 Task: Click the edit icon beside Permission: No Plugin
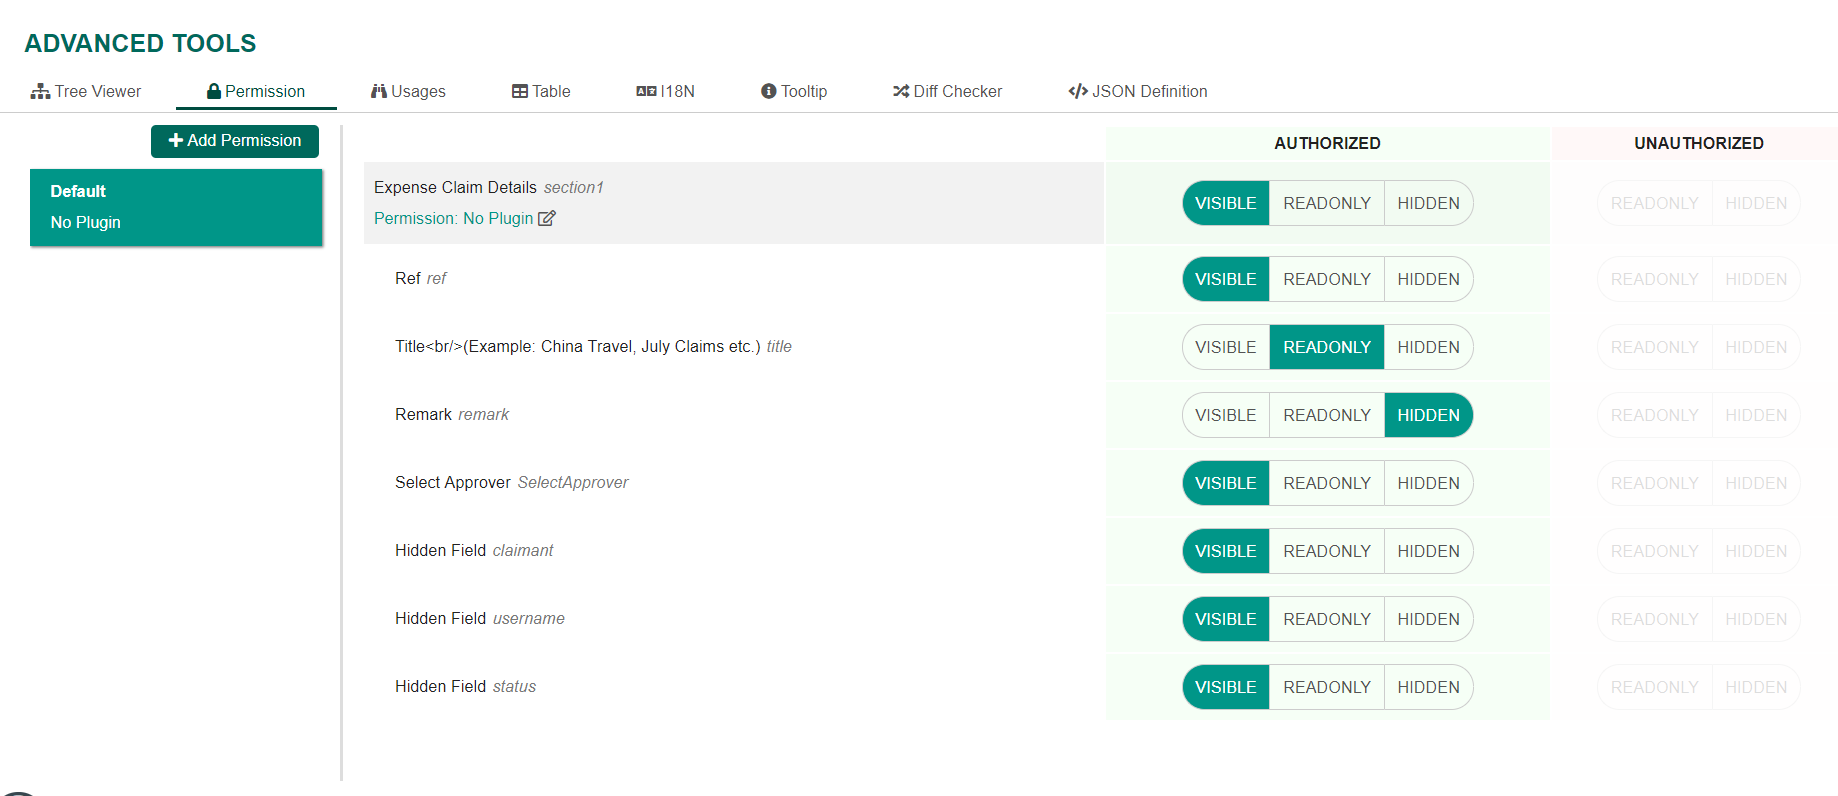point(547,219)
